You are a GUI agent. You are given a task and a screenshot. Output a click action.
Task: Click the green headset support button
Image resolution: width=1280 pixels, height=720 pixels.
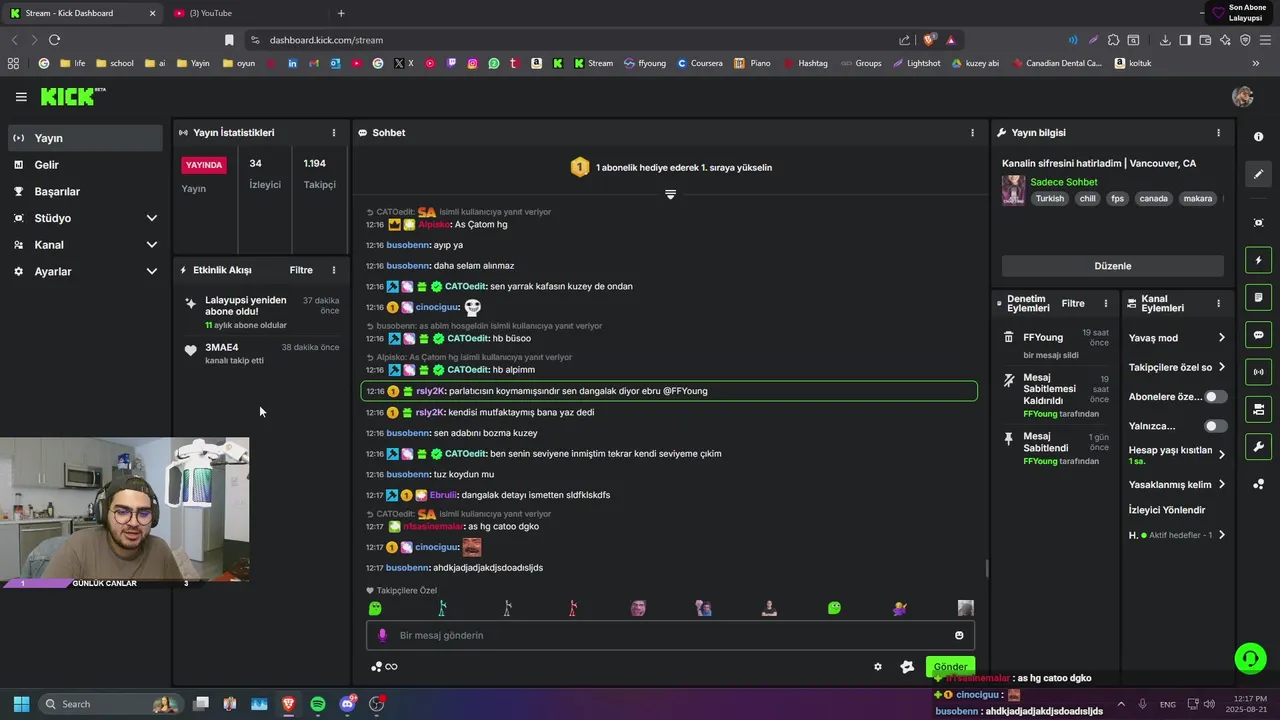click(1250, 658)
